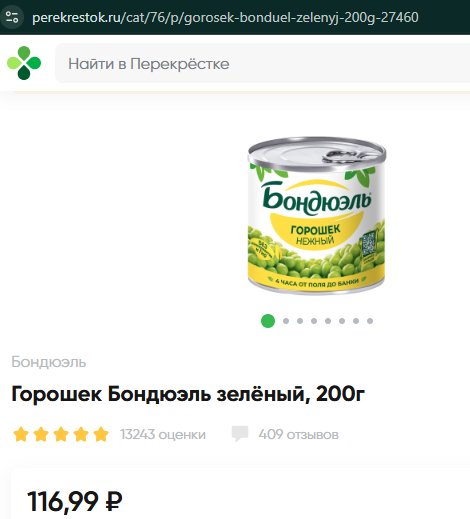Image resolution: width=470 pixels, height=519 pixels.
Task: Click the fifth yellow rating star
Action: pyautogui.click(x=101, y=435)
